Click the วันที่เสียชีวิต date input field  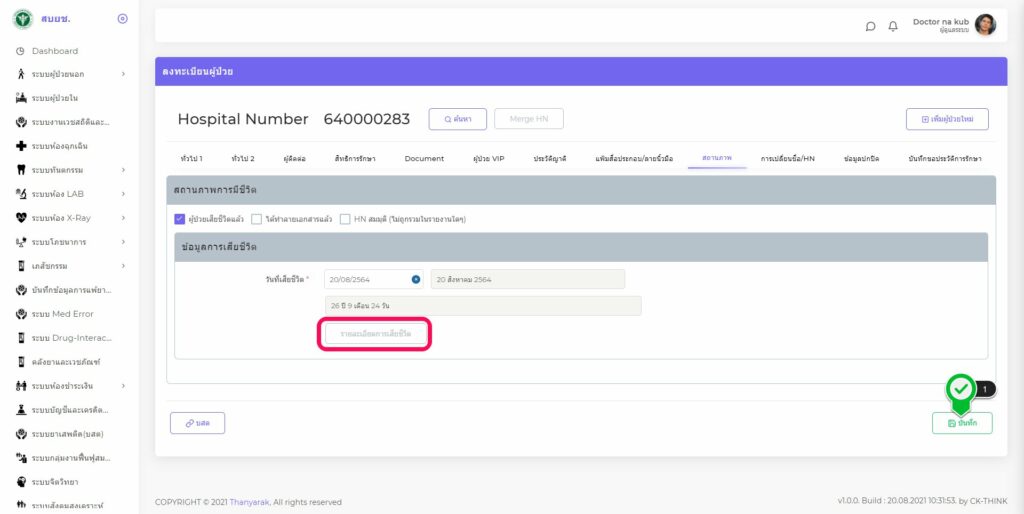pyautogui.click(x=366, y=279)
